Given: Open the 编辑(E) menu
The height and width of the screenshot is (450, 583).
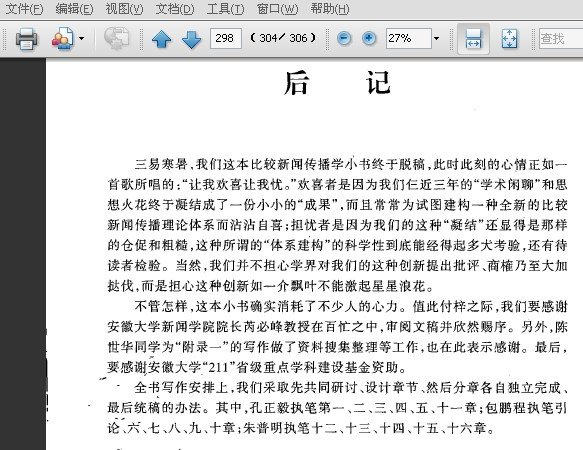Looking at the screenshot, I should coord(74,9).
